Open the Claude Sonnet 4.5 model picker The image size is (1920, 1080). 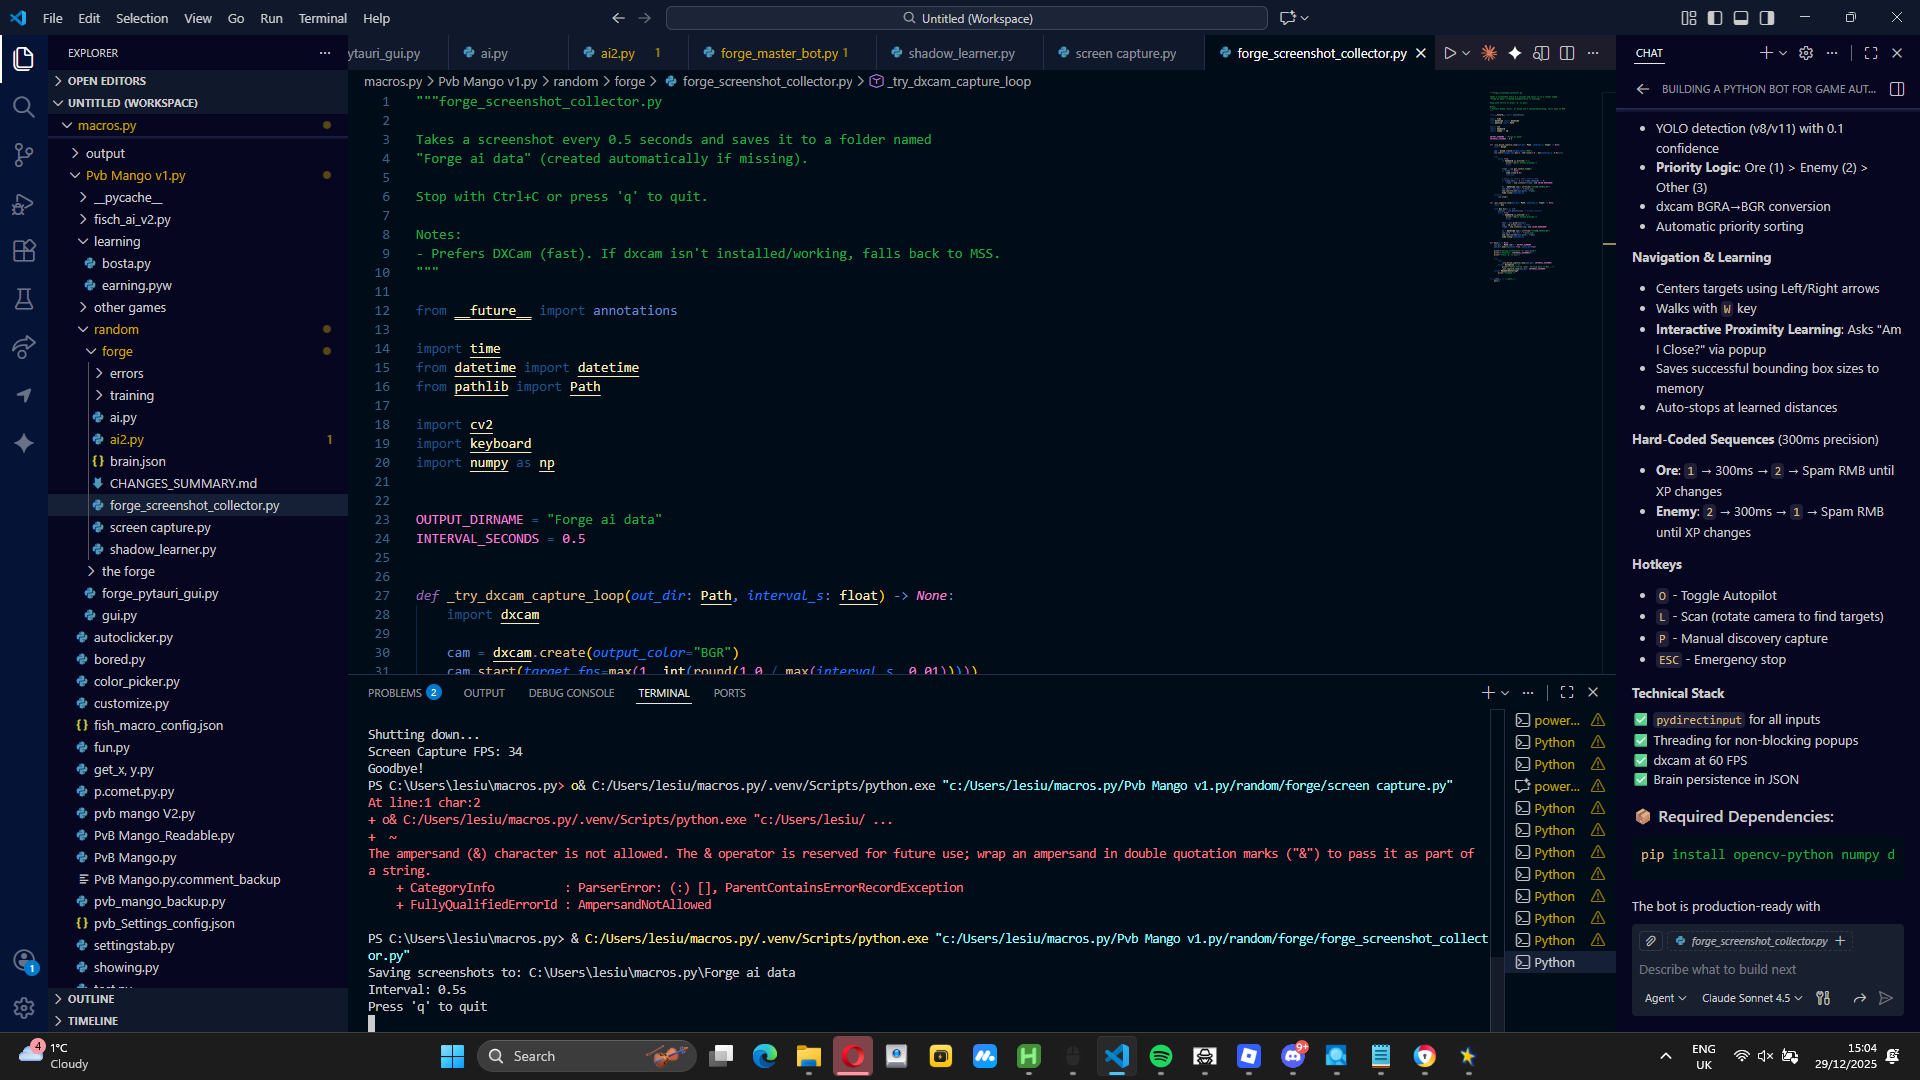(x=1752, y=998)
